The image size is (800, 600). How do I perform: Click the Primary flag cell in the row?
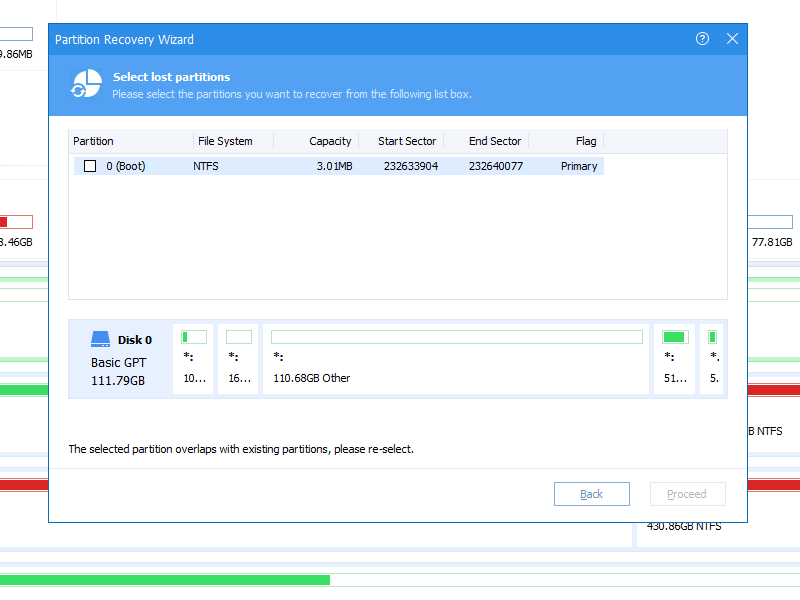coord(579,166)
